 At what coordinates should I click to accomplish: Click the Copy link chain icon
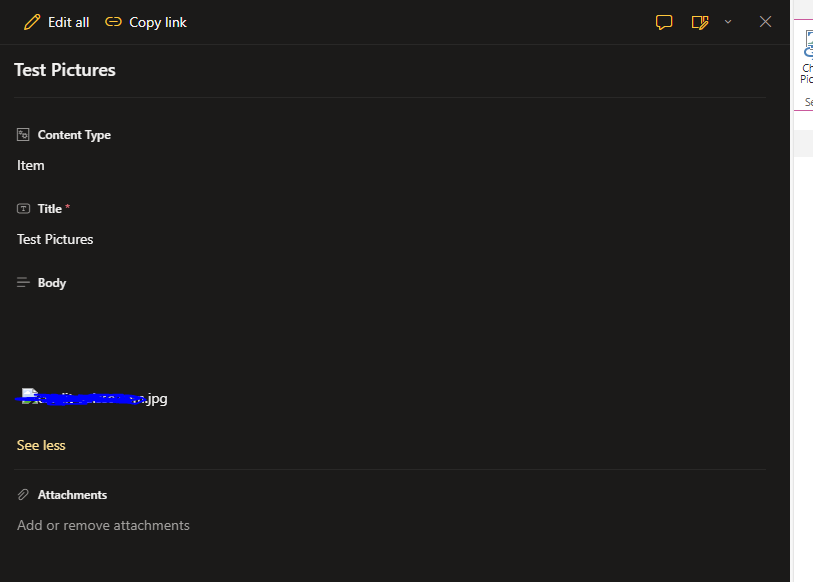[x=113, y=21]
